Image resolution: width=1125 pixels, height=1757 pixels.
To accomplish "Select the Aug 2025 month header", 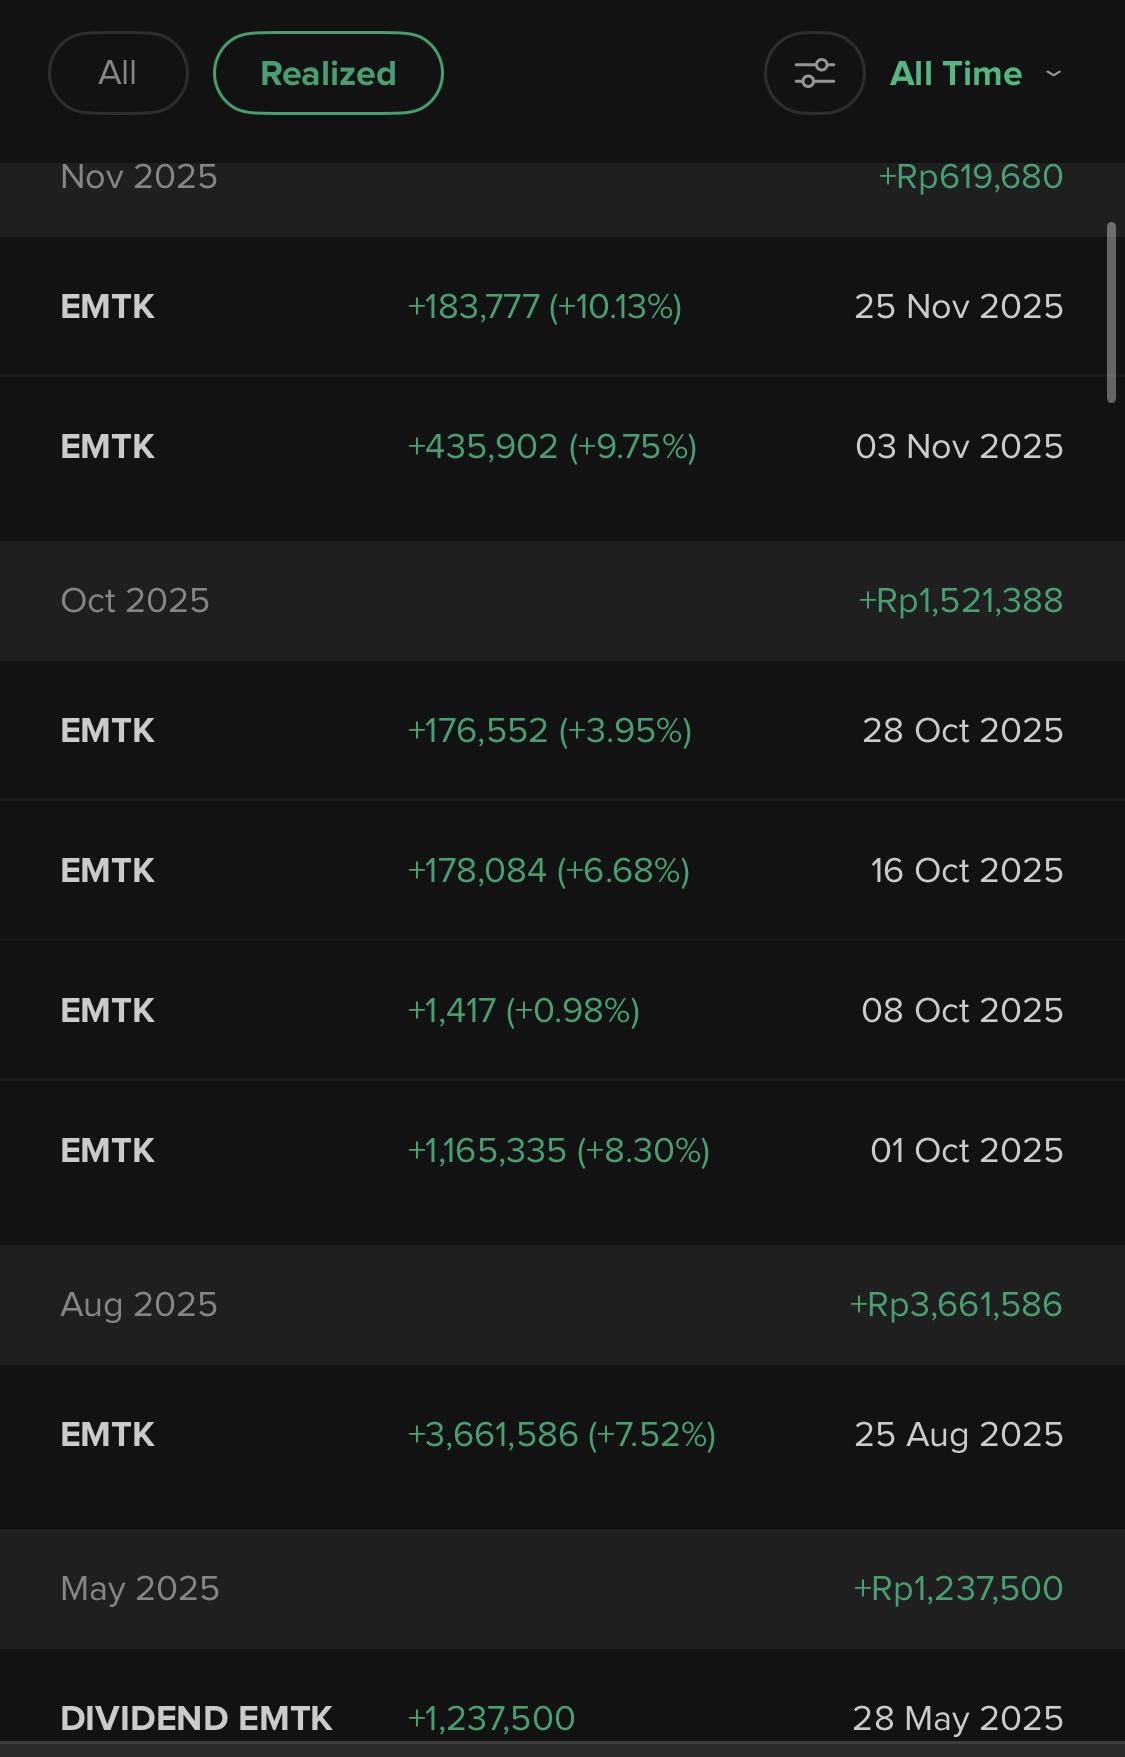I will [139, 1304].
